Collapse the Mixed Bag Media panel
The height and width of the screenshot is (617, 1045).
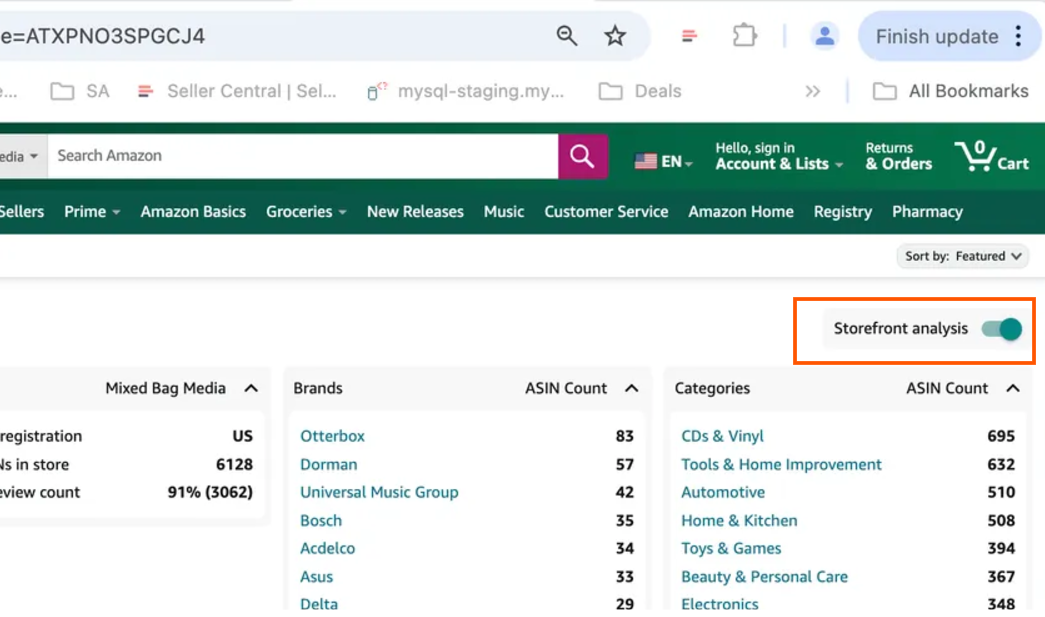[x=251, y=388]
